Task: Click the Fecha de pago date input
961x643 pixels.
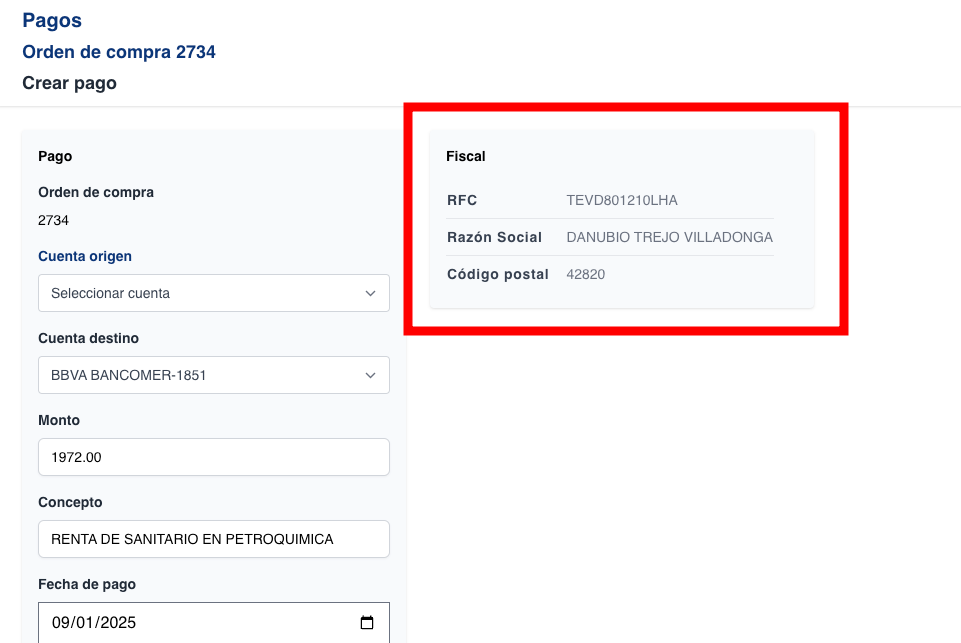Action: pyautogui.click(x=200, y=622)
